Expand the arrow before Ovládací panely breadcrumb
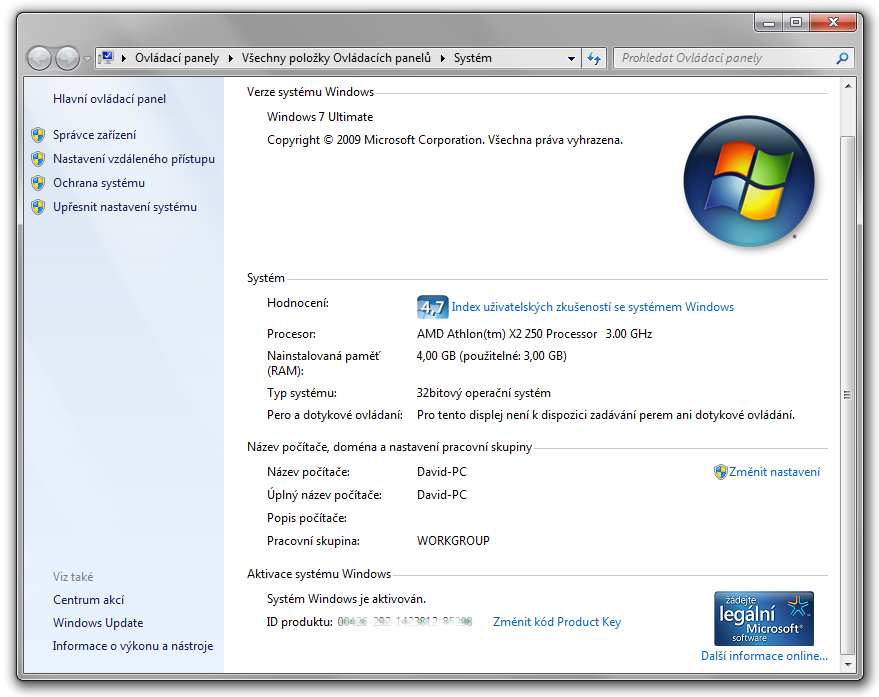The image size is (879, 697). [x=123, y=58]
